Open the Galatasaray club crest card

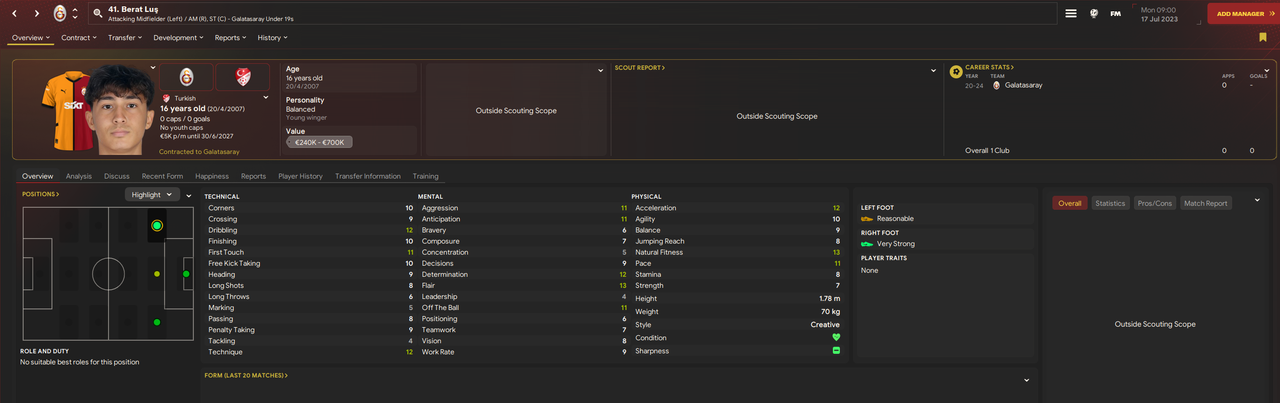point(186,77)
